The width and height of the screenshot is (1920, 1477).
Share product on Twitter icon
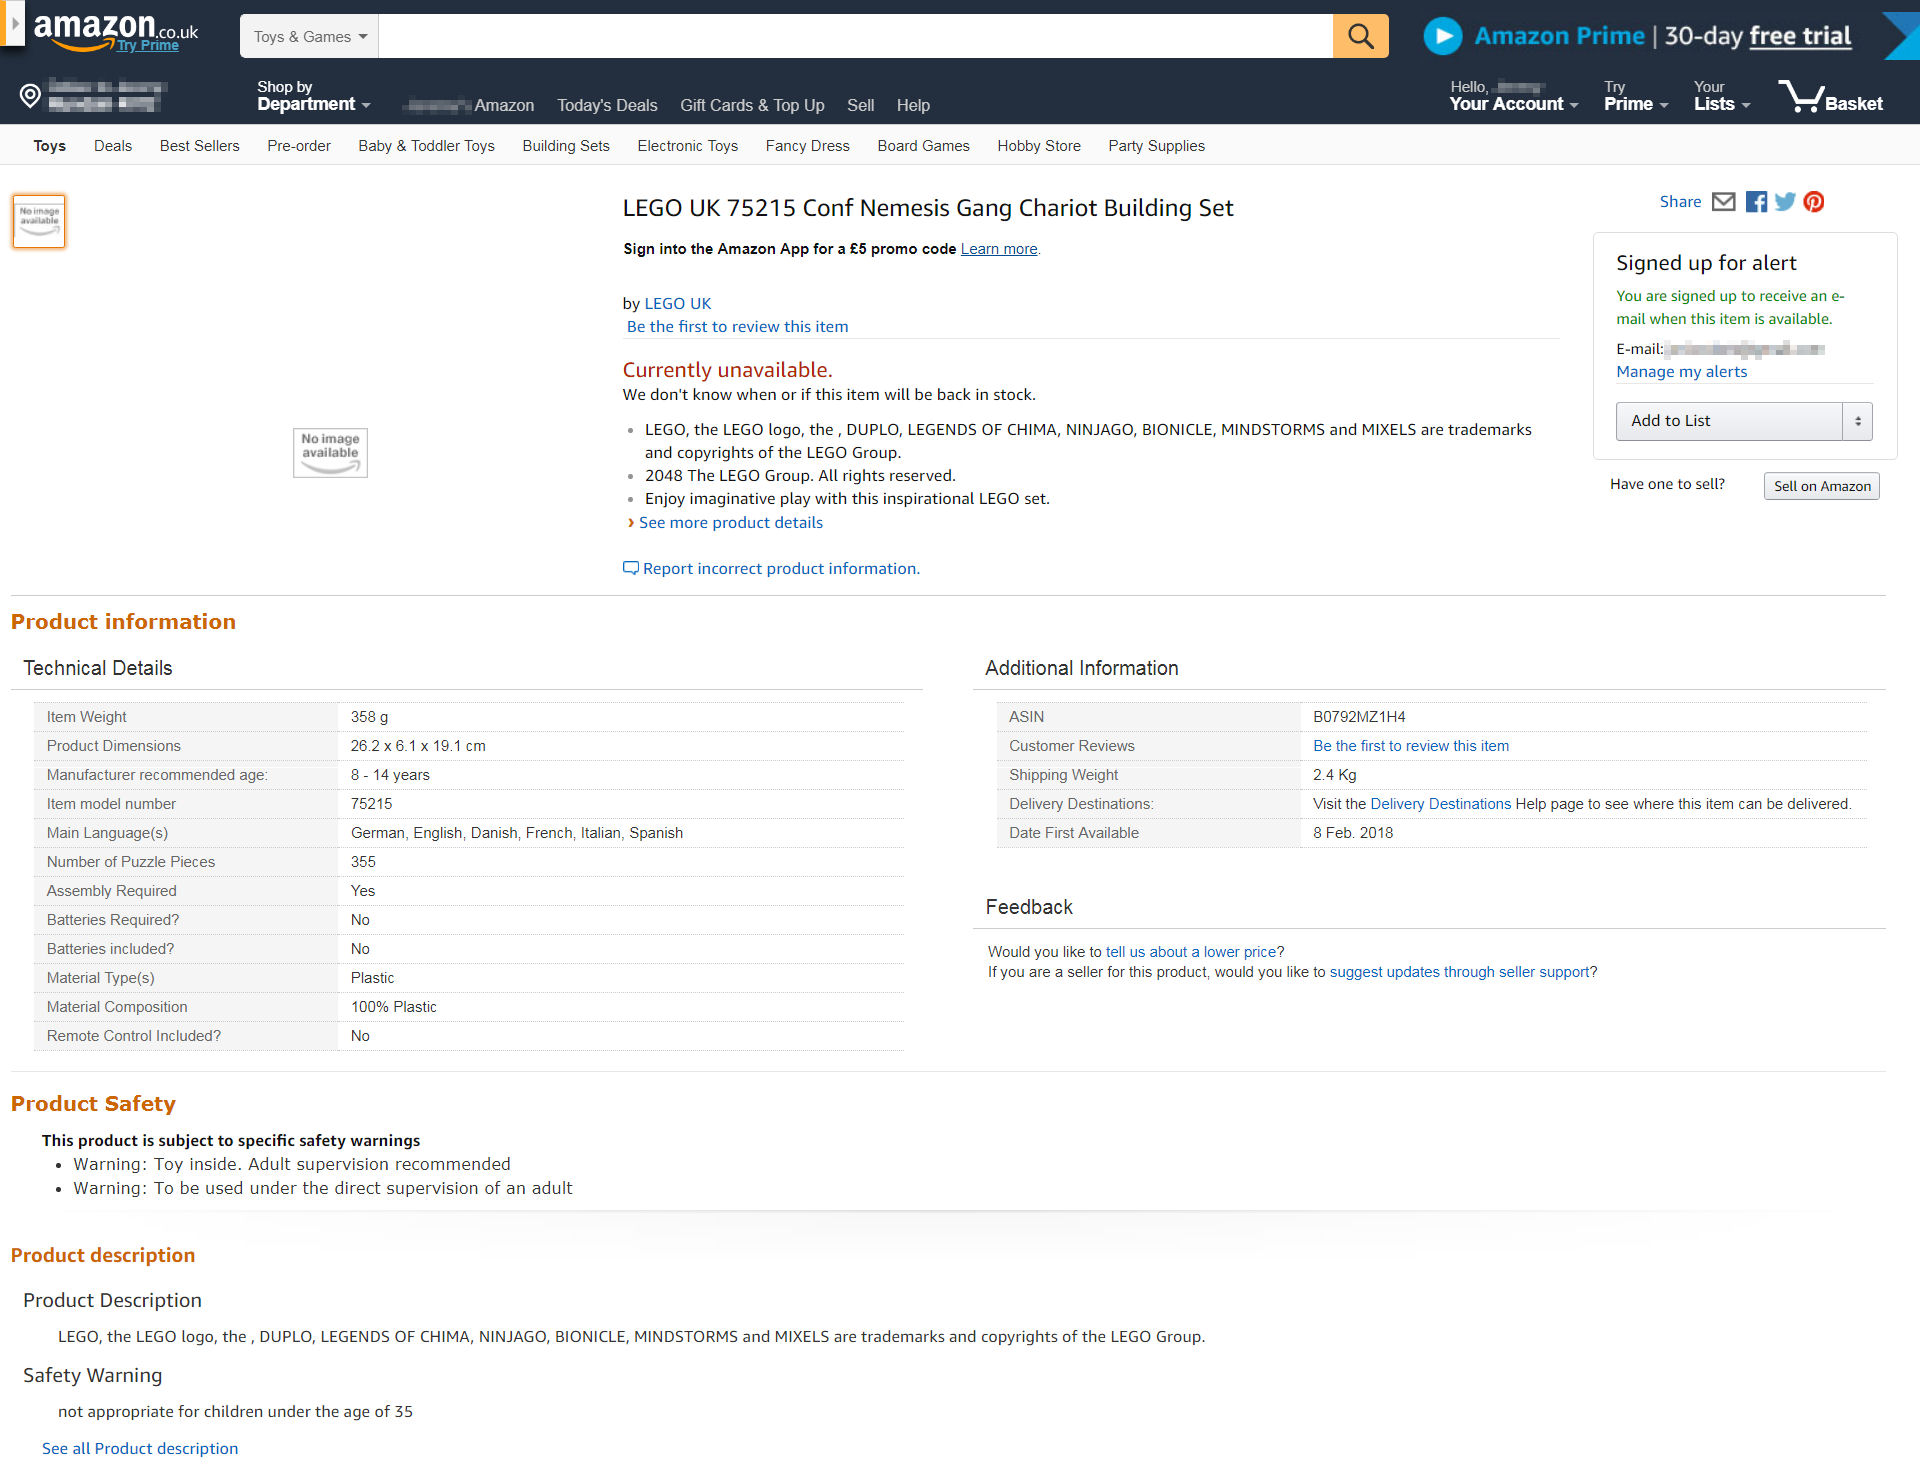pos(1785,202)
